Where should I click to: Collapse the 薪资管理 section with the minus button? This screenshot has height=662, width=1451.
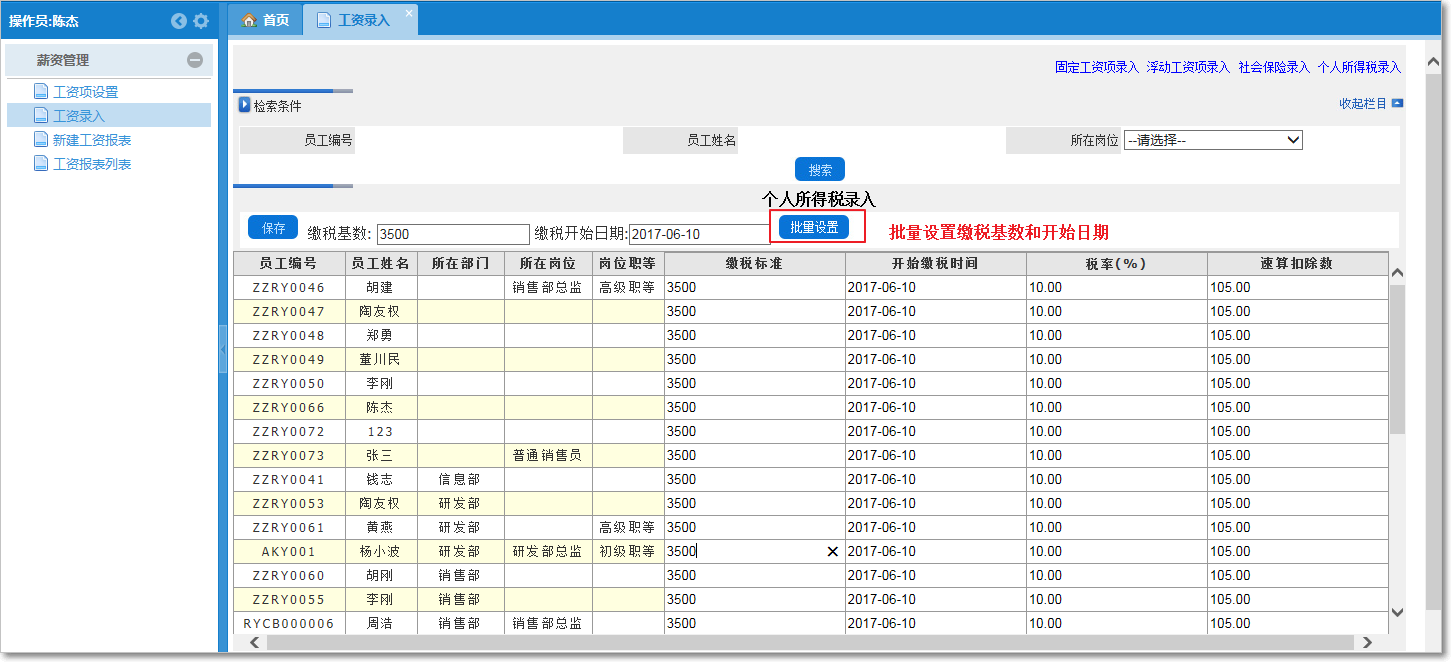[x=196, y=60]
